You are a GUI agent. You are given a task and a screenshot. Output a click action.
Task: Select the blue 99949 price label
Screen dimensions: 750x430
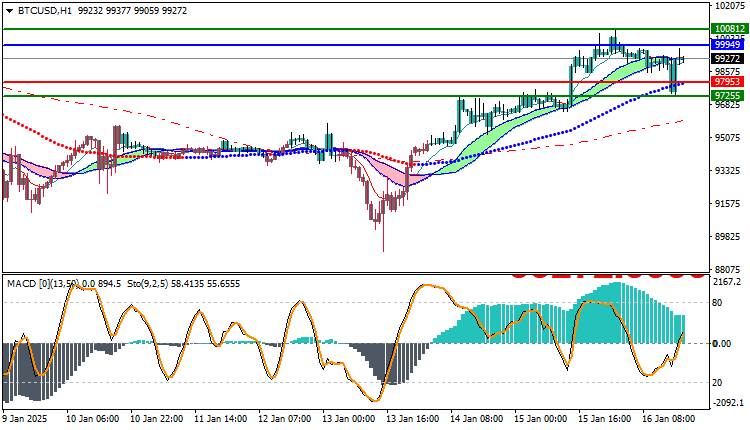(x=728, y=44)
